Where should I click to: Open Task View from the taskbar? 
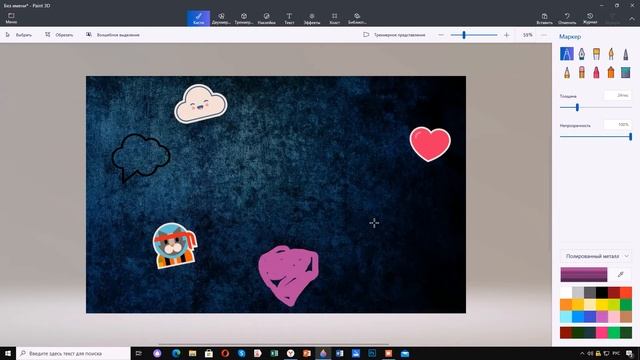(139, 353)
